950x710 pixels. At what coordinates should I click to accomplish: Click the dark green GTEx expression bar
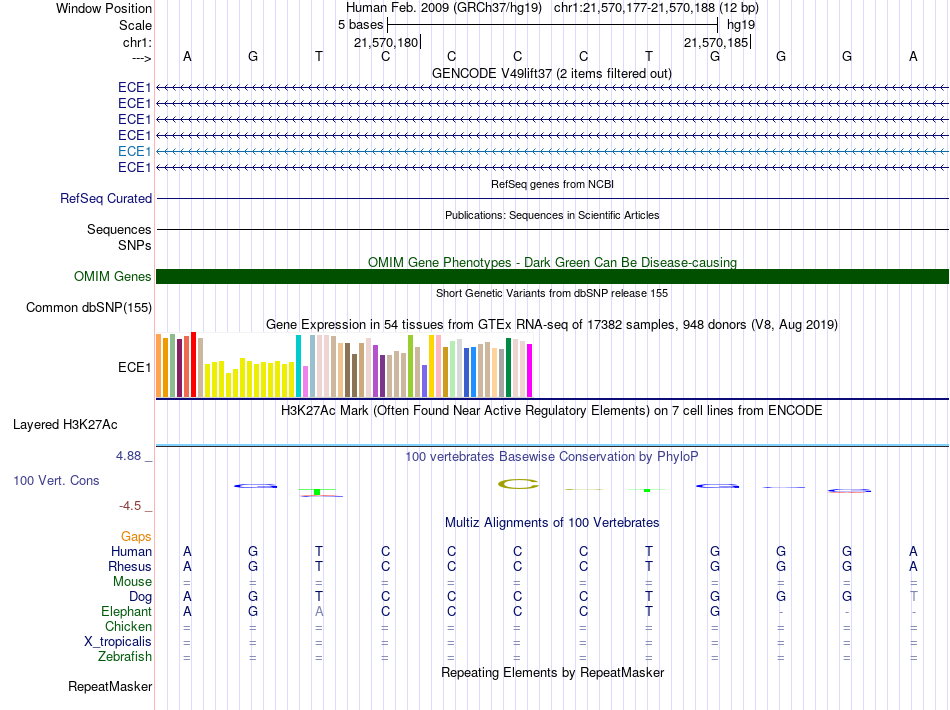tap(509, 367)
